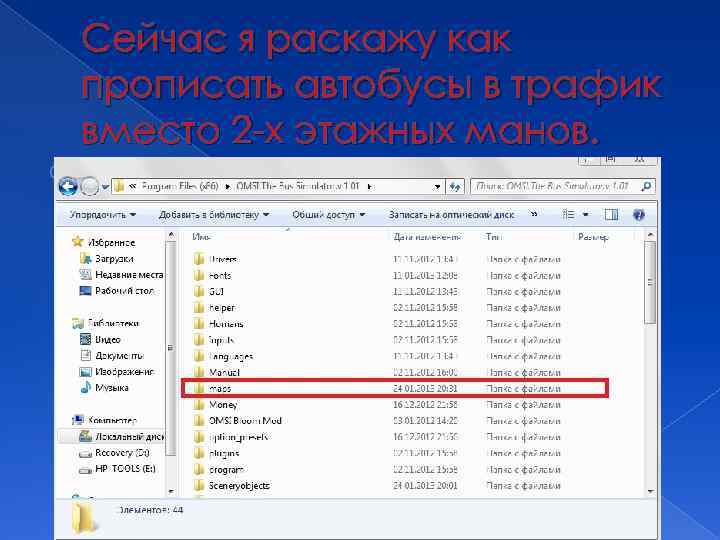Screen dimensions: 720x540
Task: Toggle the preview pane icon
Action: [x=611, y=214]
